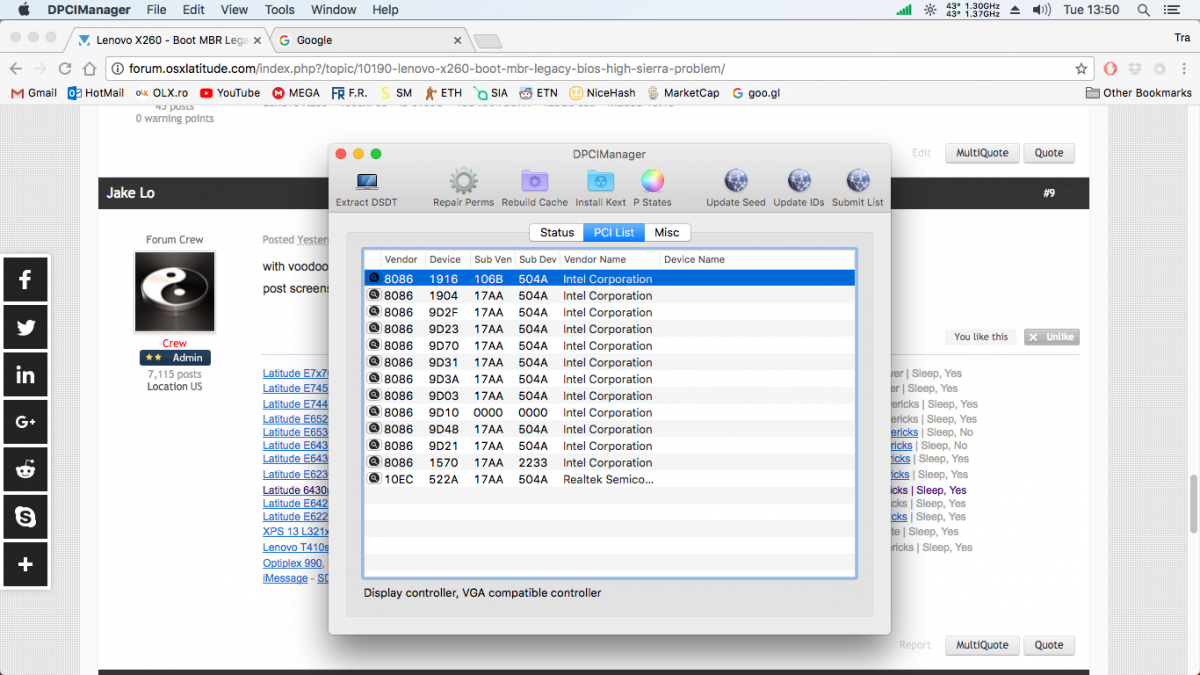
Task: Switch to the Misc tab
Action: click(x=667, y=232)
